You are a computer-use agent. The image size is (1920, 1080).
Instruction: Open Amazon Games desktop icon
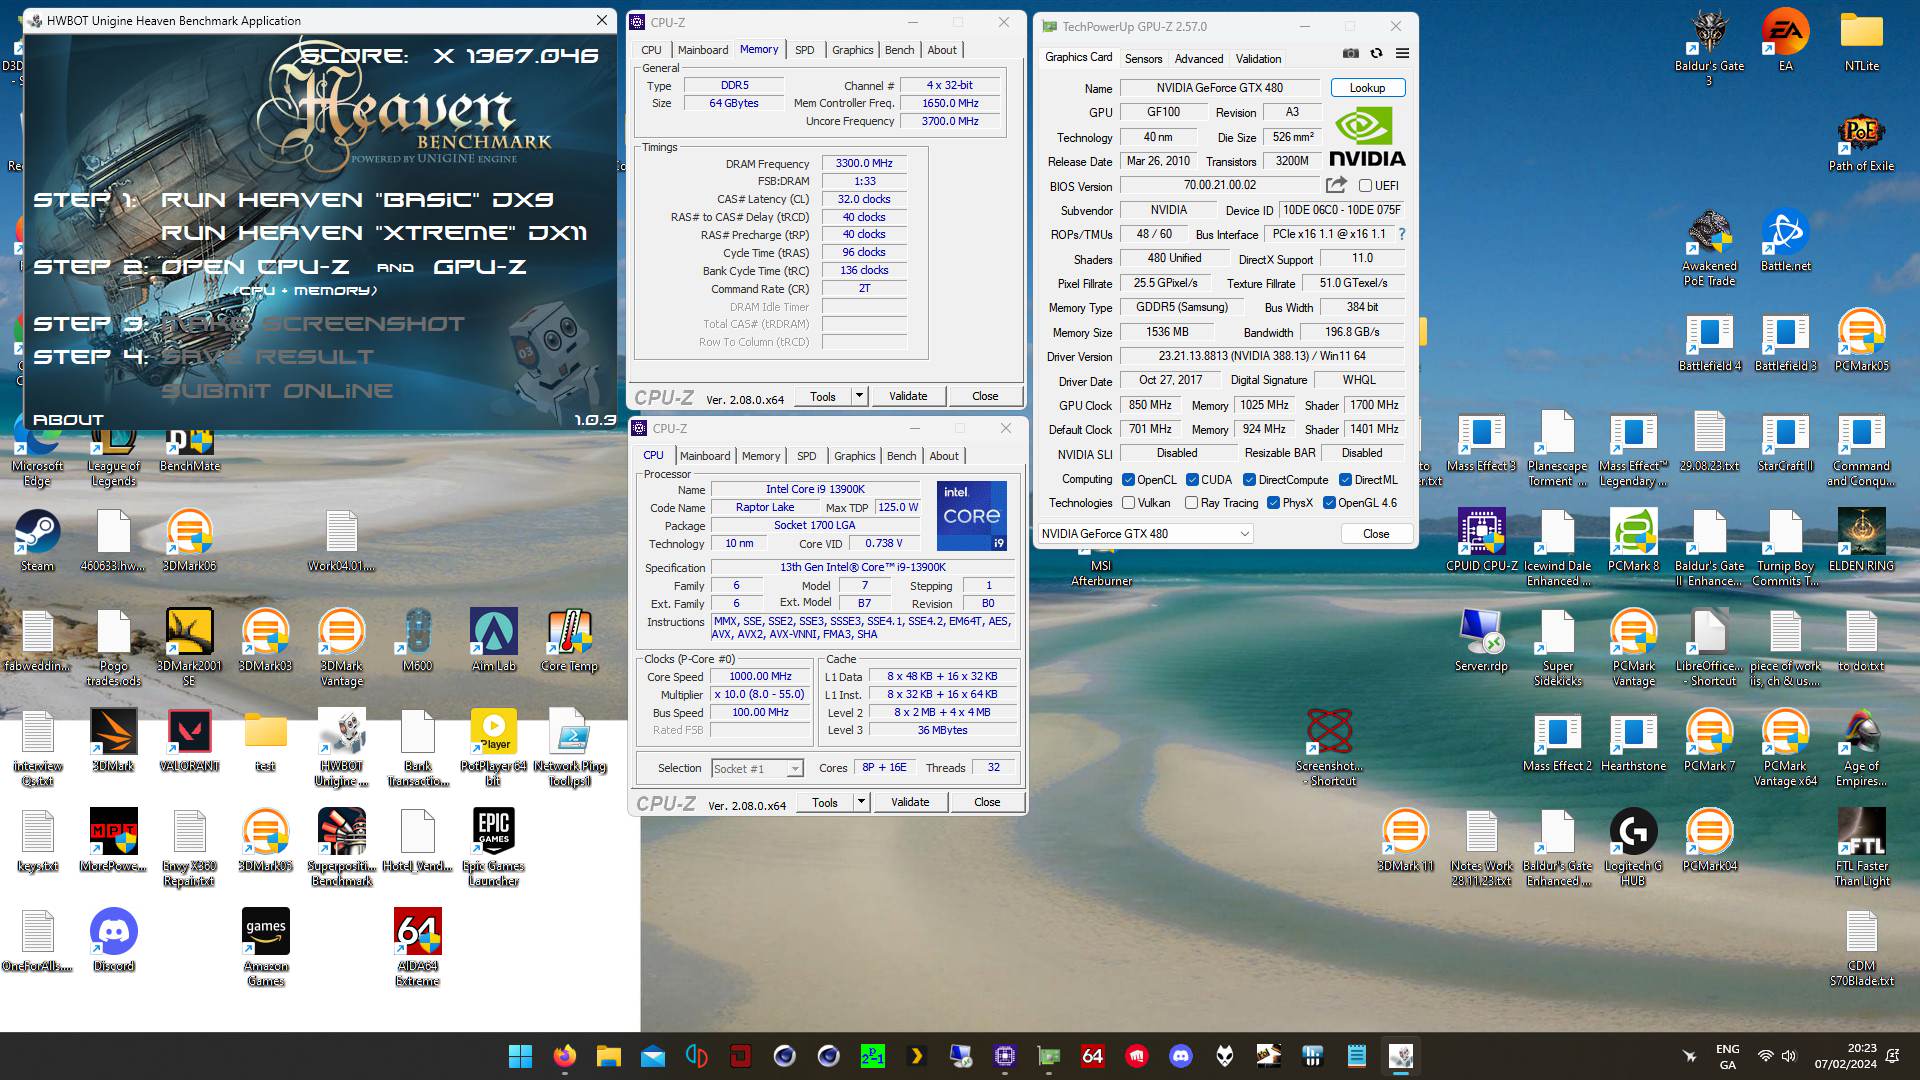point(265,948)
